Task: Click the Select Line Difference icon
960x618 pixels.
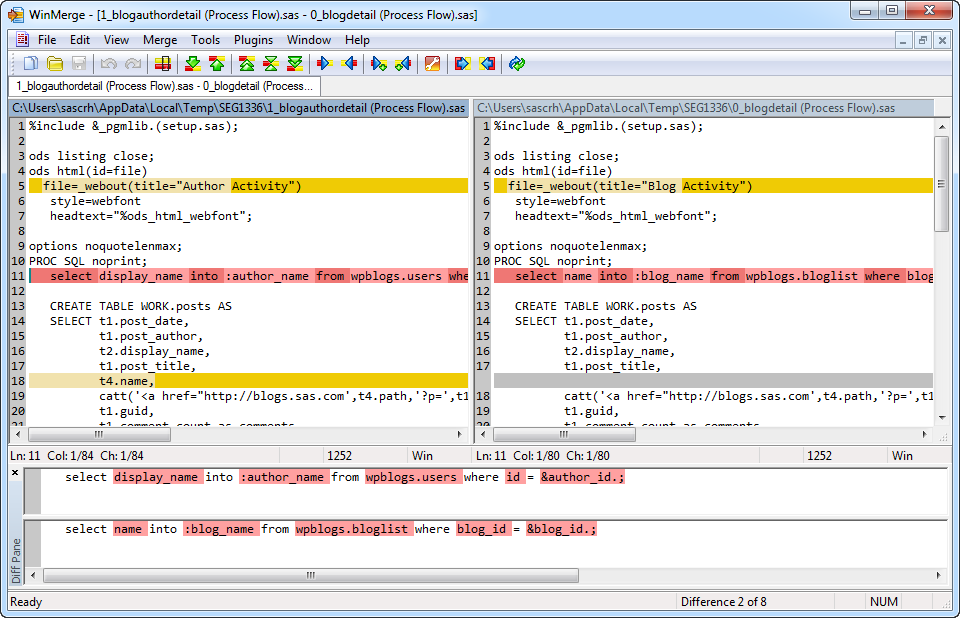Action: (x=162, y=64)
